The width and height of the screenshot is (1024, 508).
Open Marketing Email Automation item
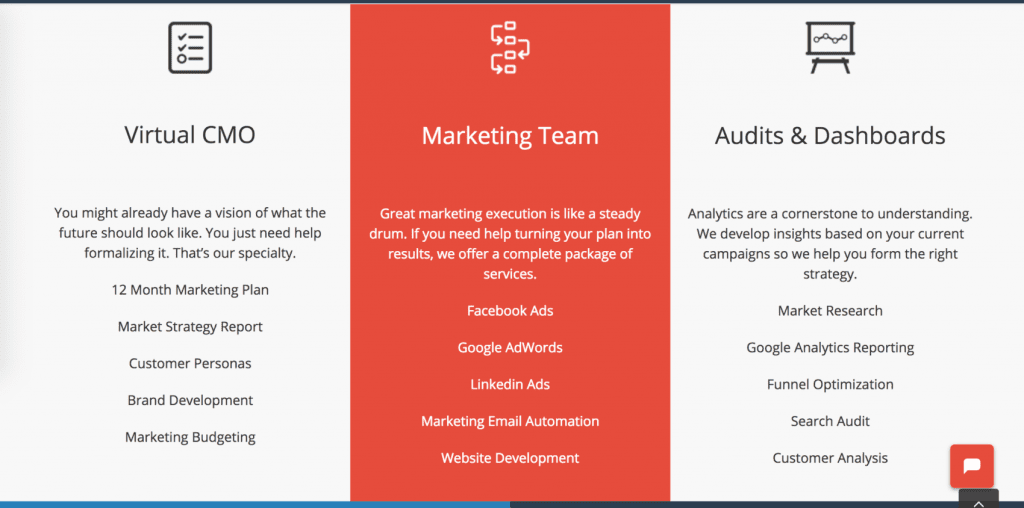510,421
